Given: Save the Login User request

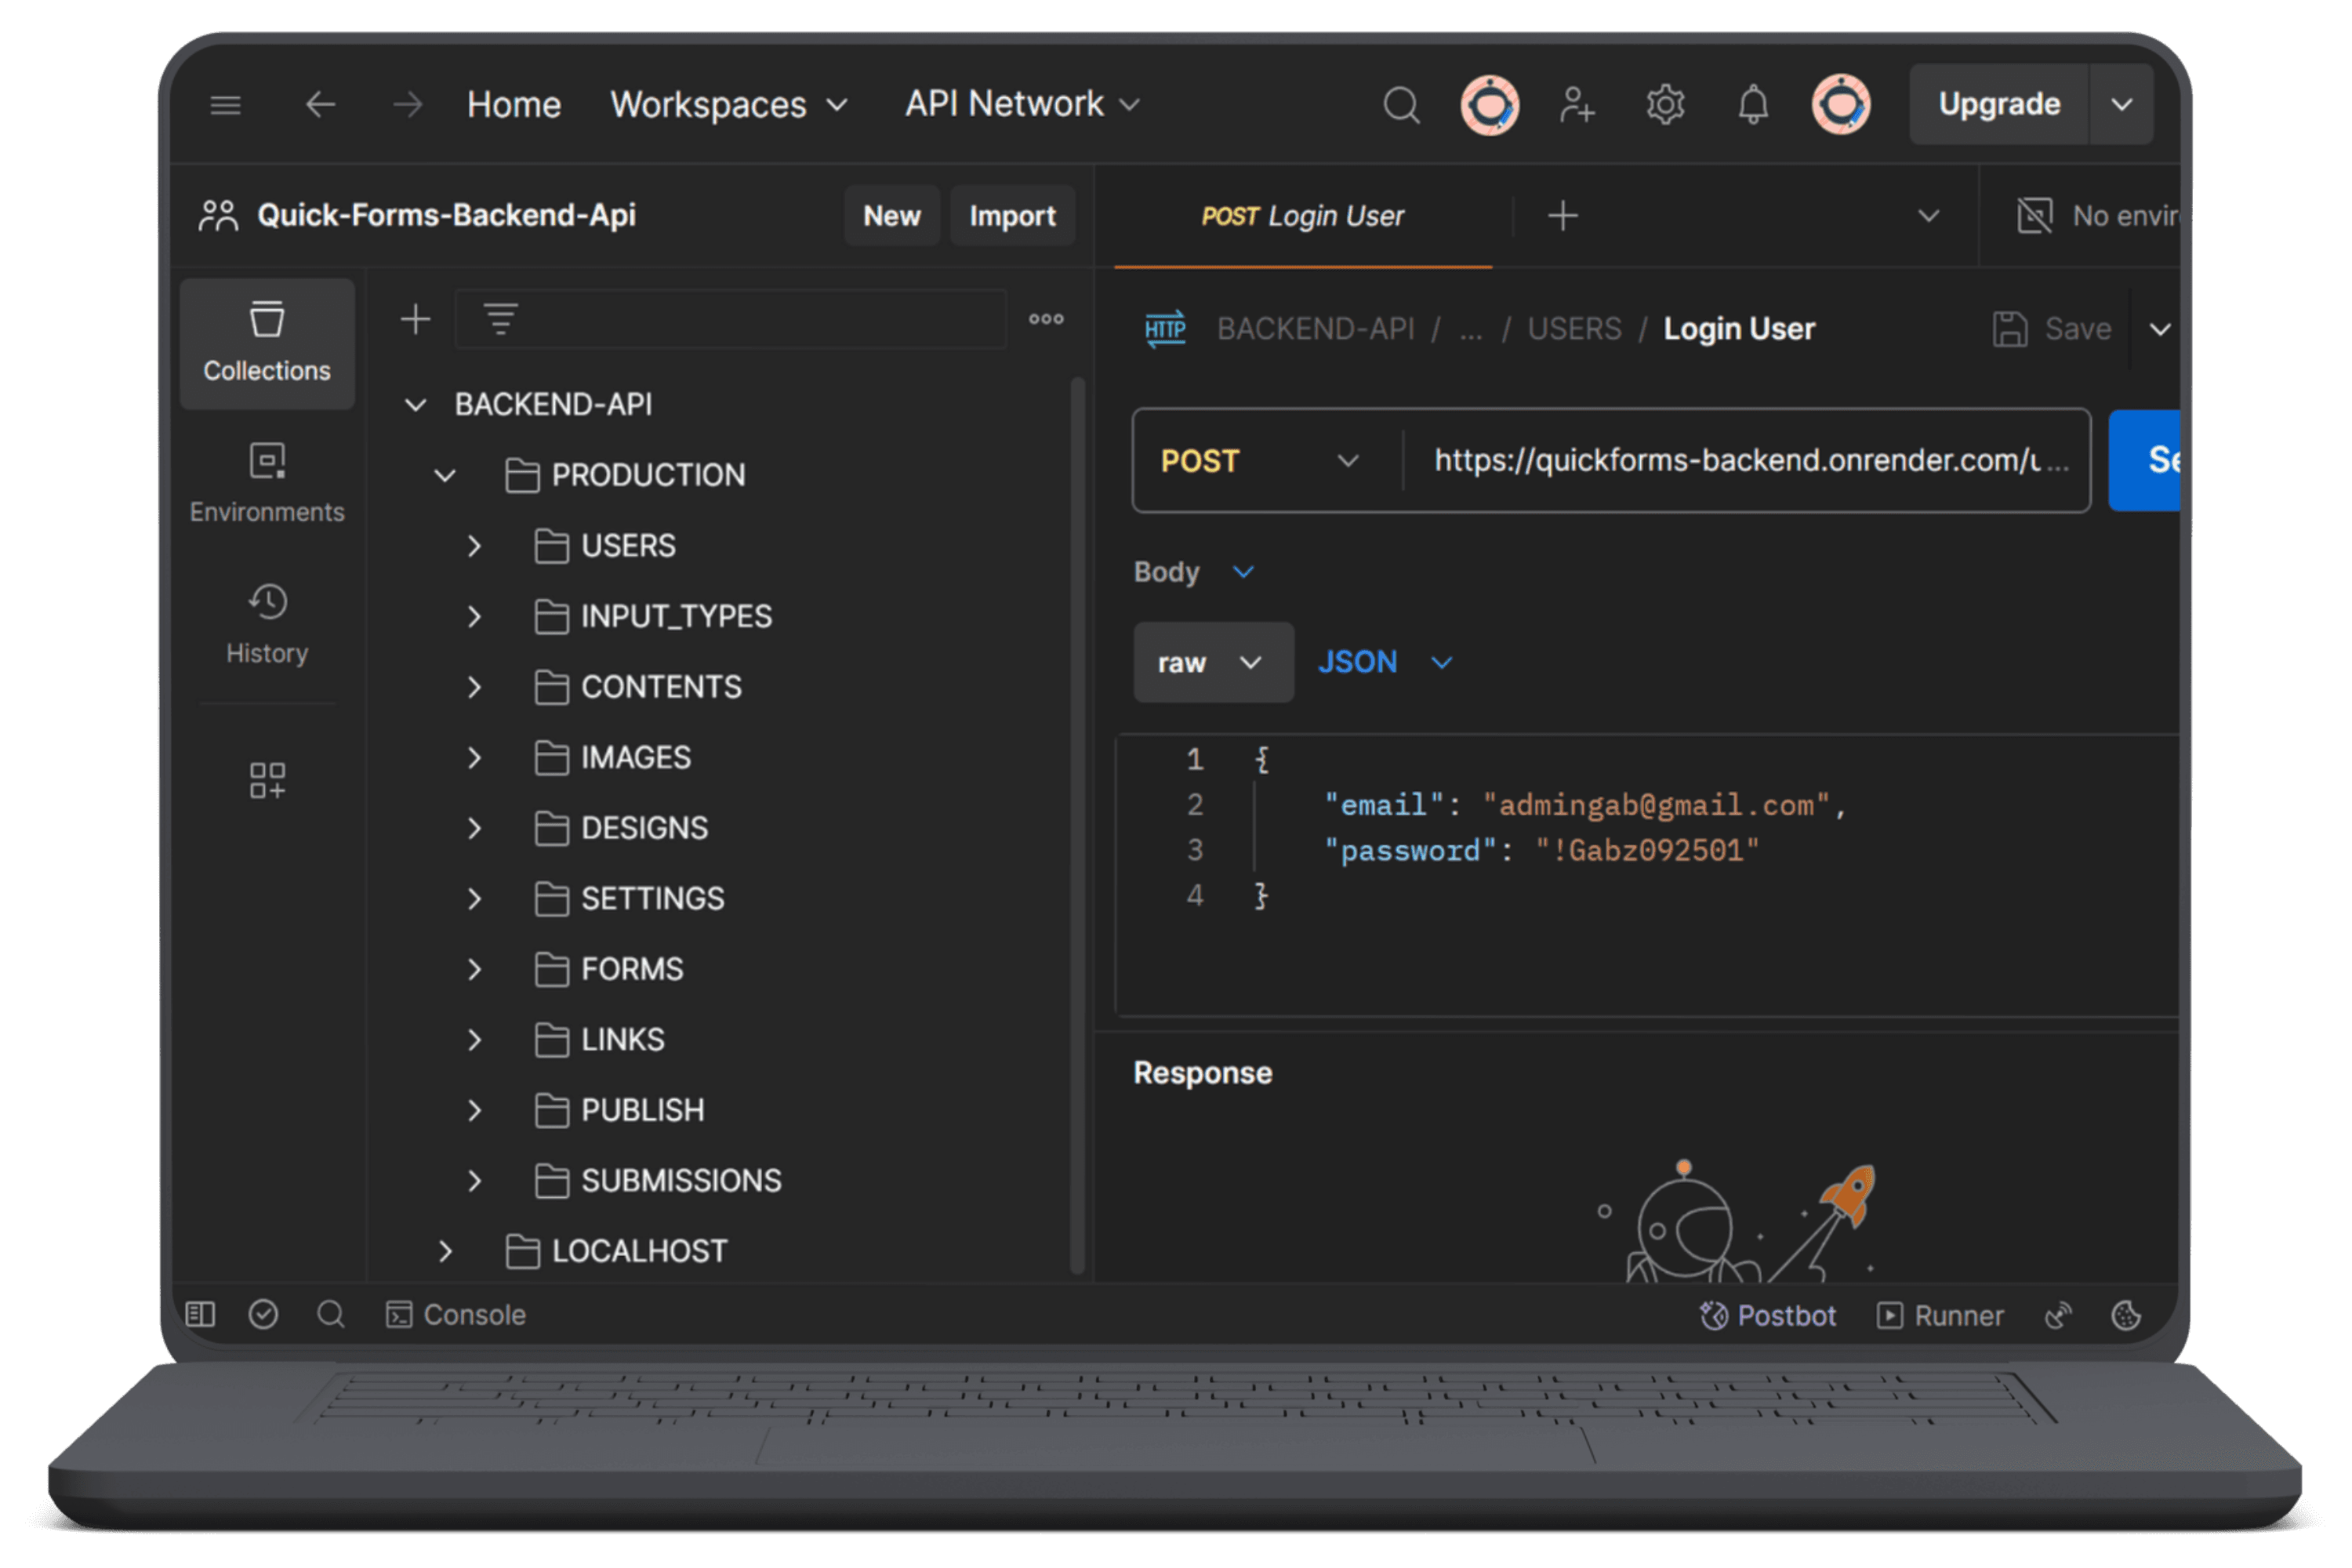Looking at the screenshot, I should click(2051, 329).
